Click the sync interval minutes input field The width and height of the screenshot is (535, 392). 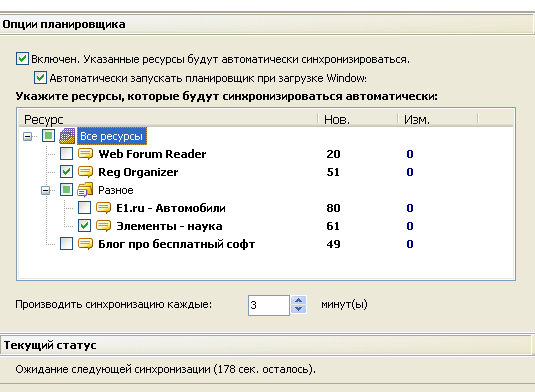coord(269,305)
